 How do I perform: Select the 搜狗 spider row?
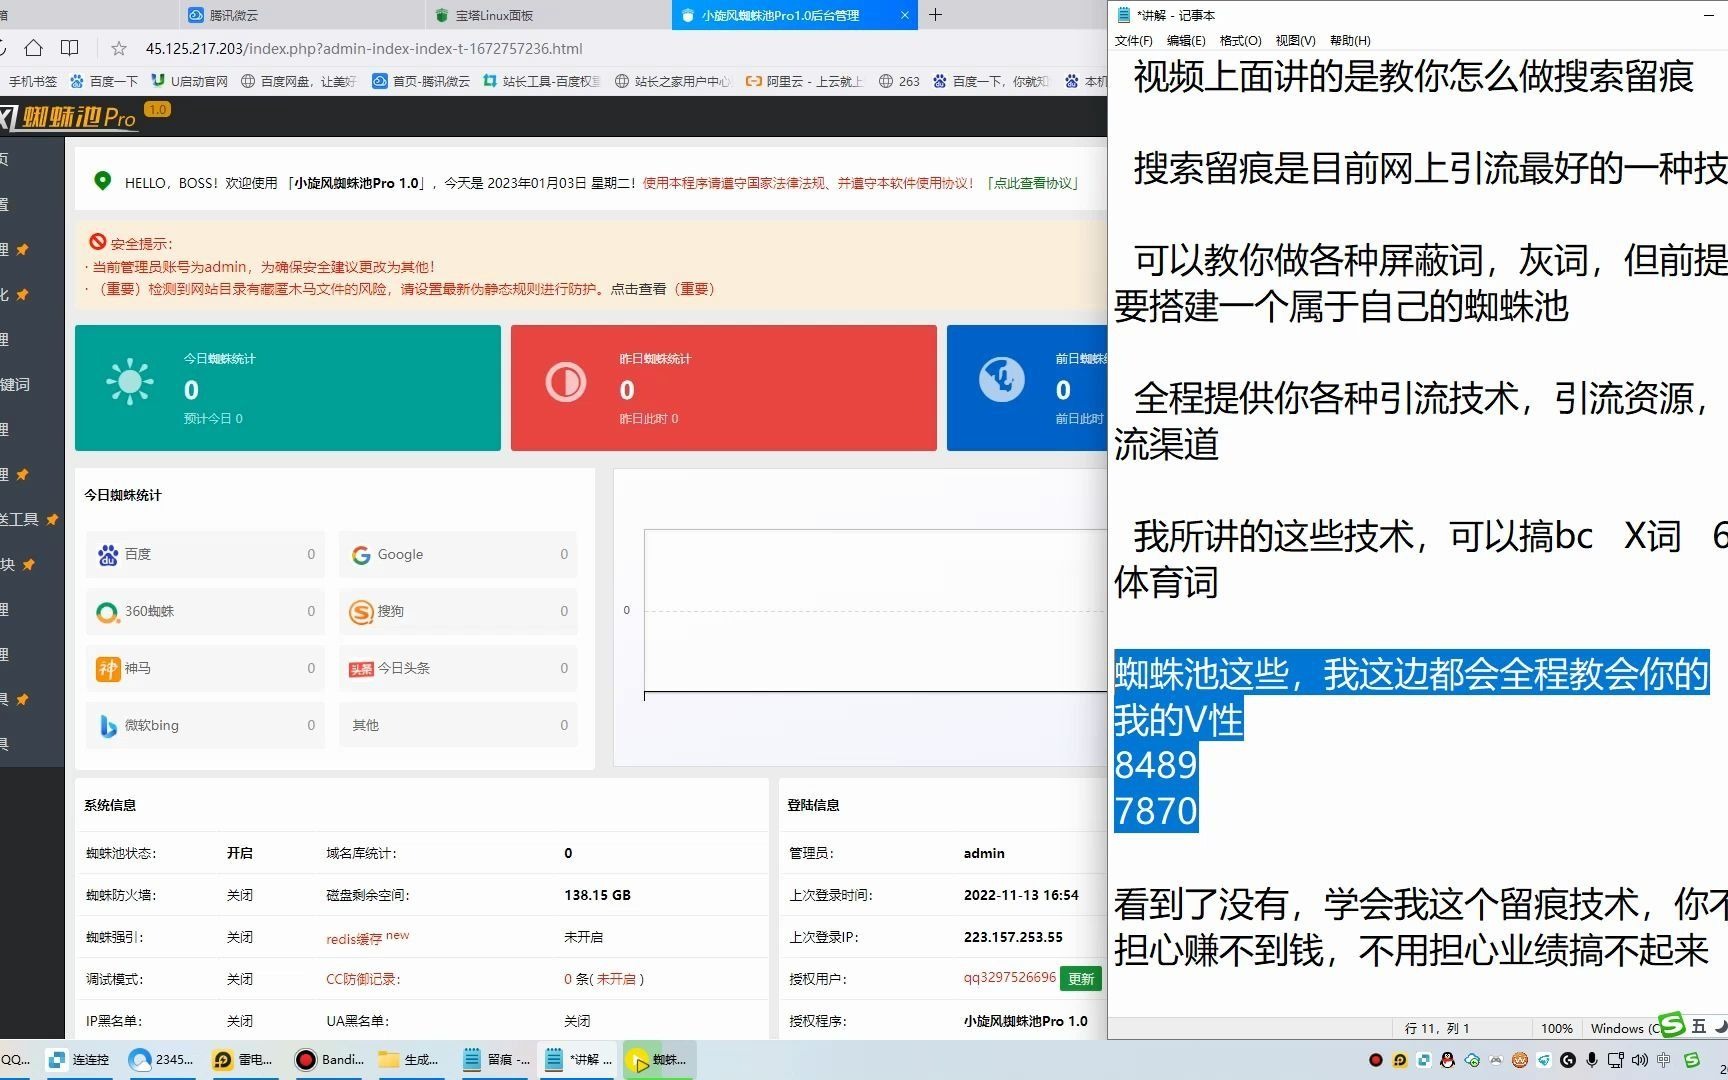click(x=458, y=611)
